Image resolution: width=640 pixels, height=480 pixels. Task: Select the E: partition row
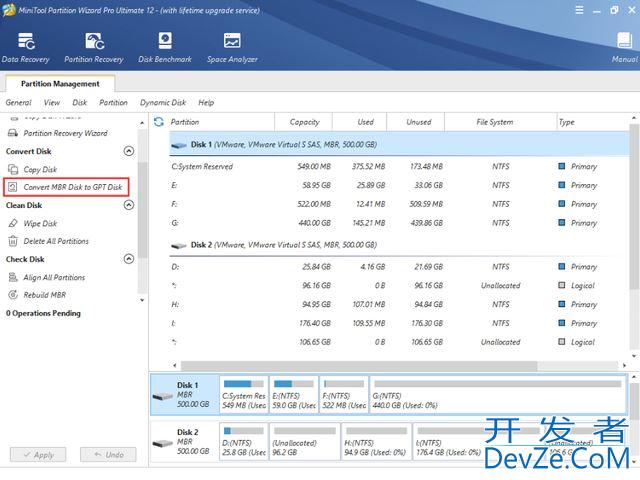[399, 185]
